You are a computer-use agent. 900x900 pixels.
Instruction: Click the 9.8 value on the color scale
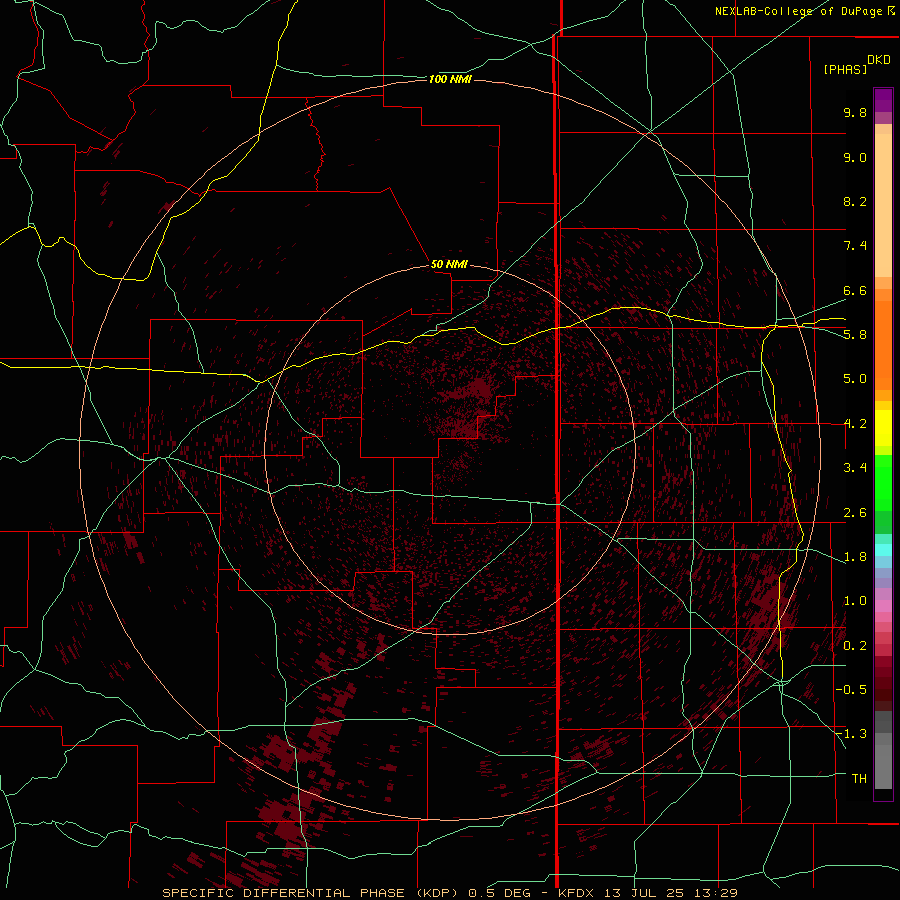855,112
